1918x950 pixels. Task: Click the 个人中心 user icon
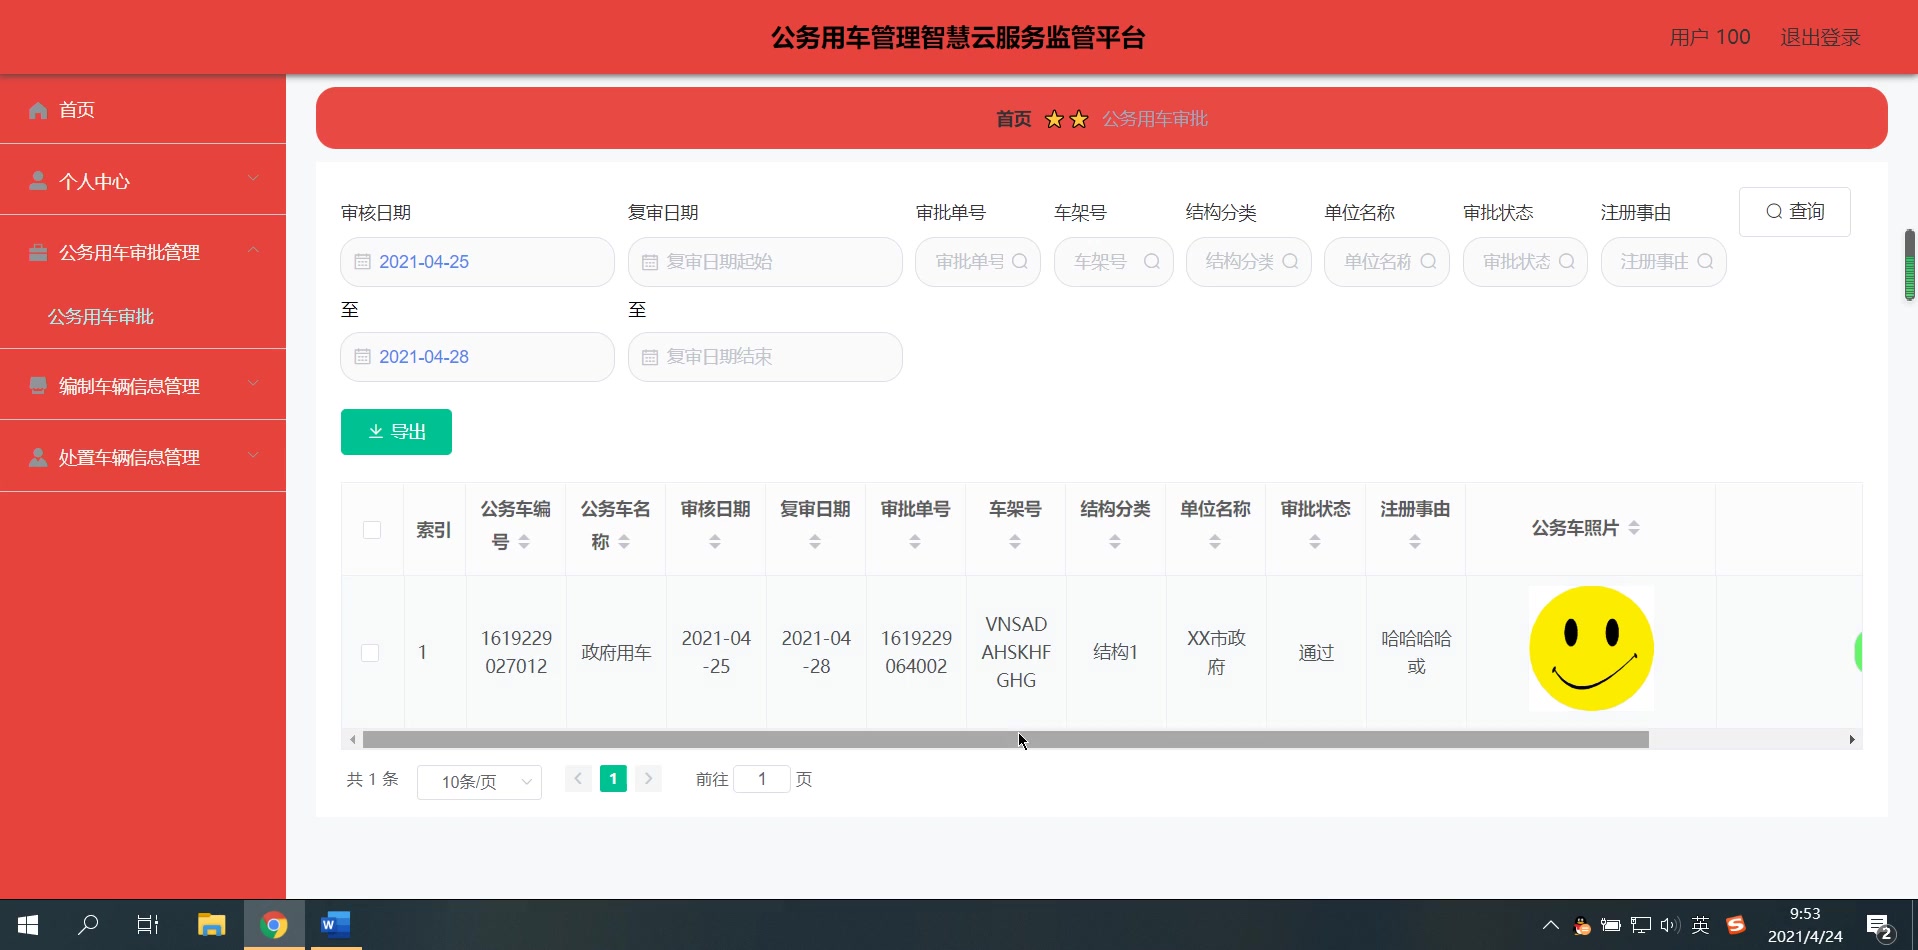pyautogui.click(x=38, y=181)
